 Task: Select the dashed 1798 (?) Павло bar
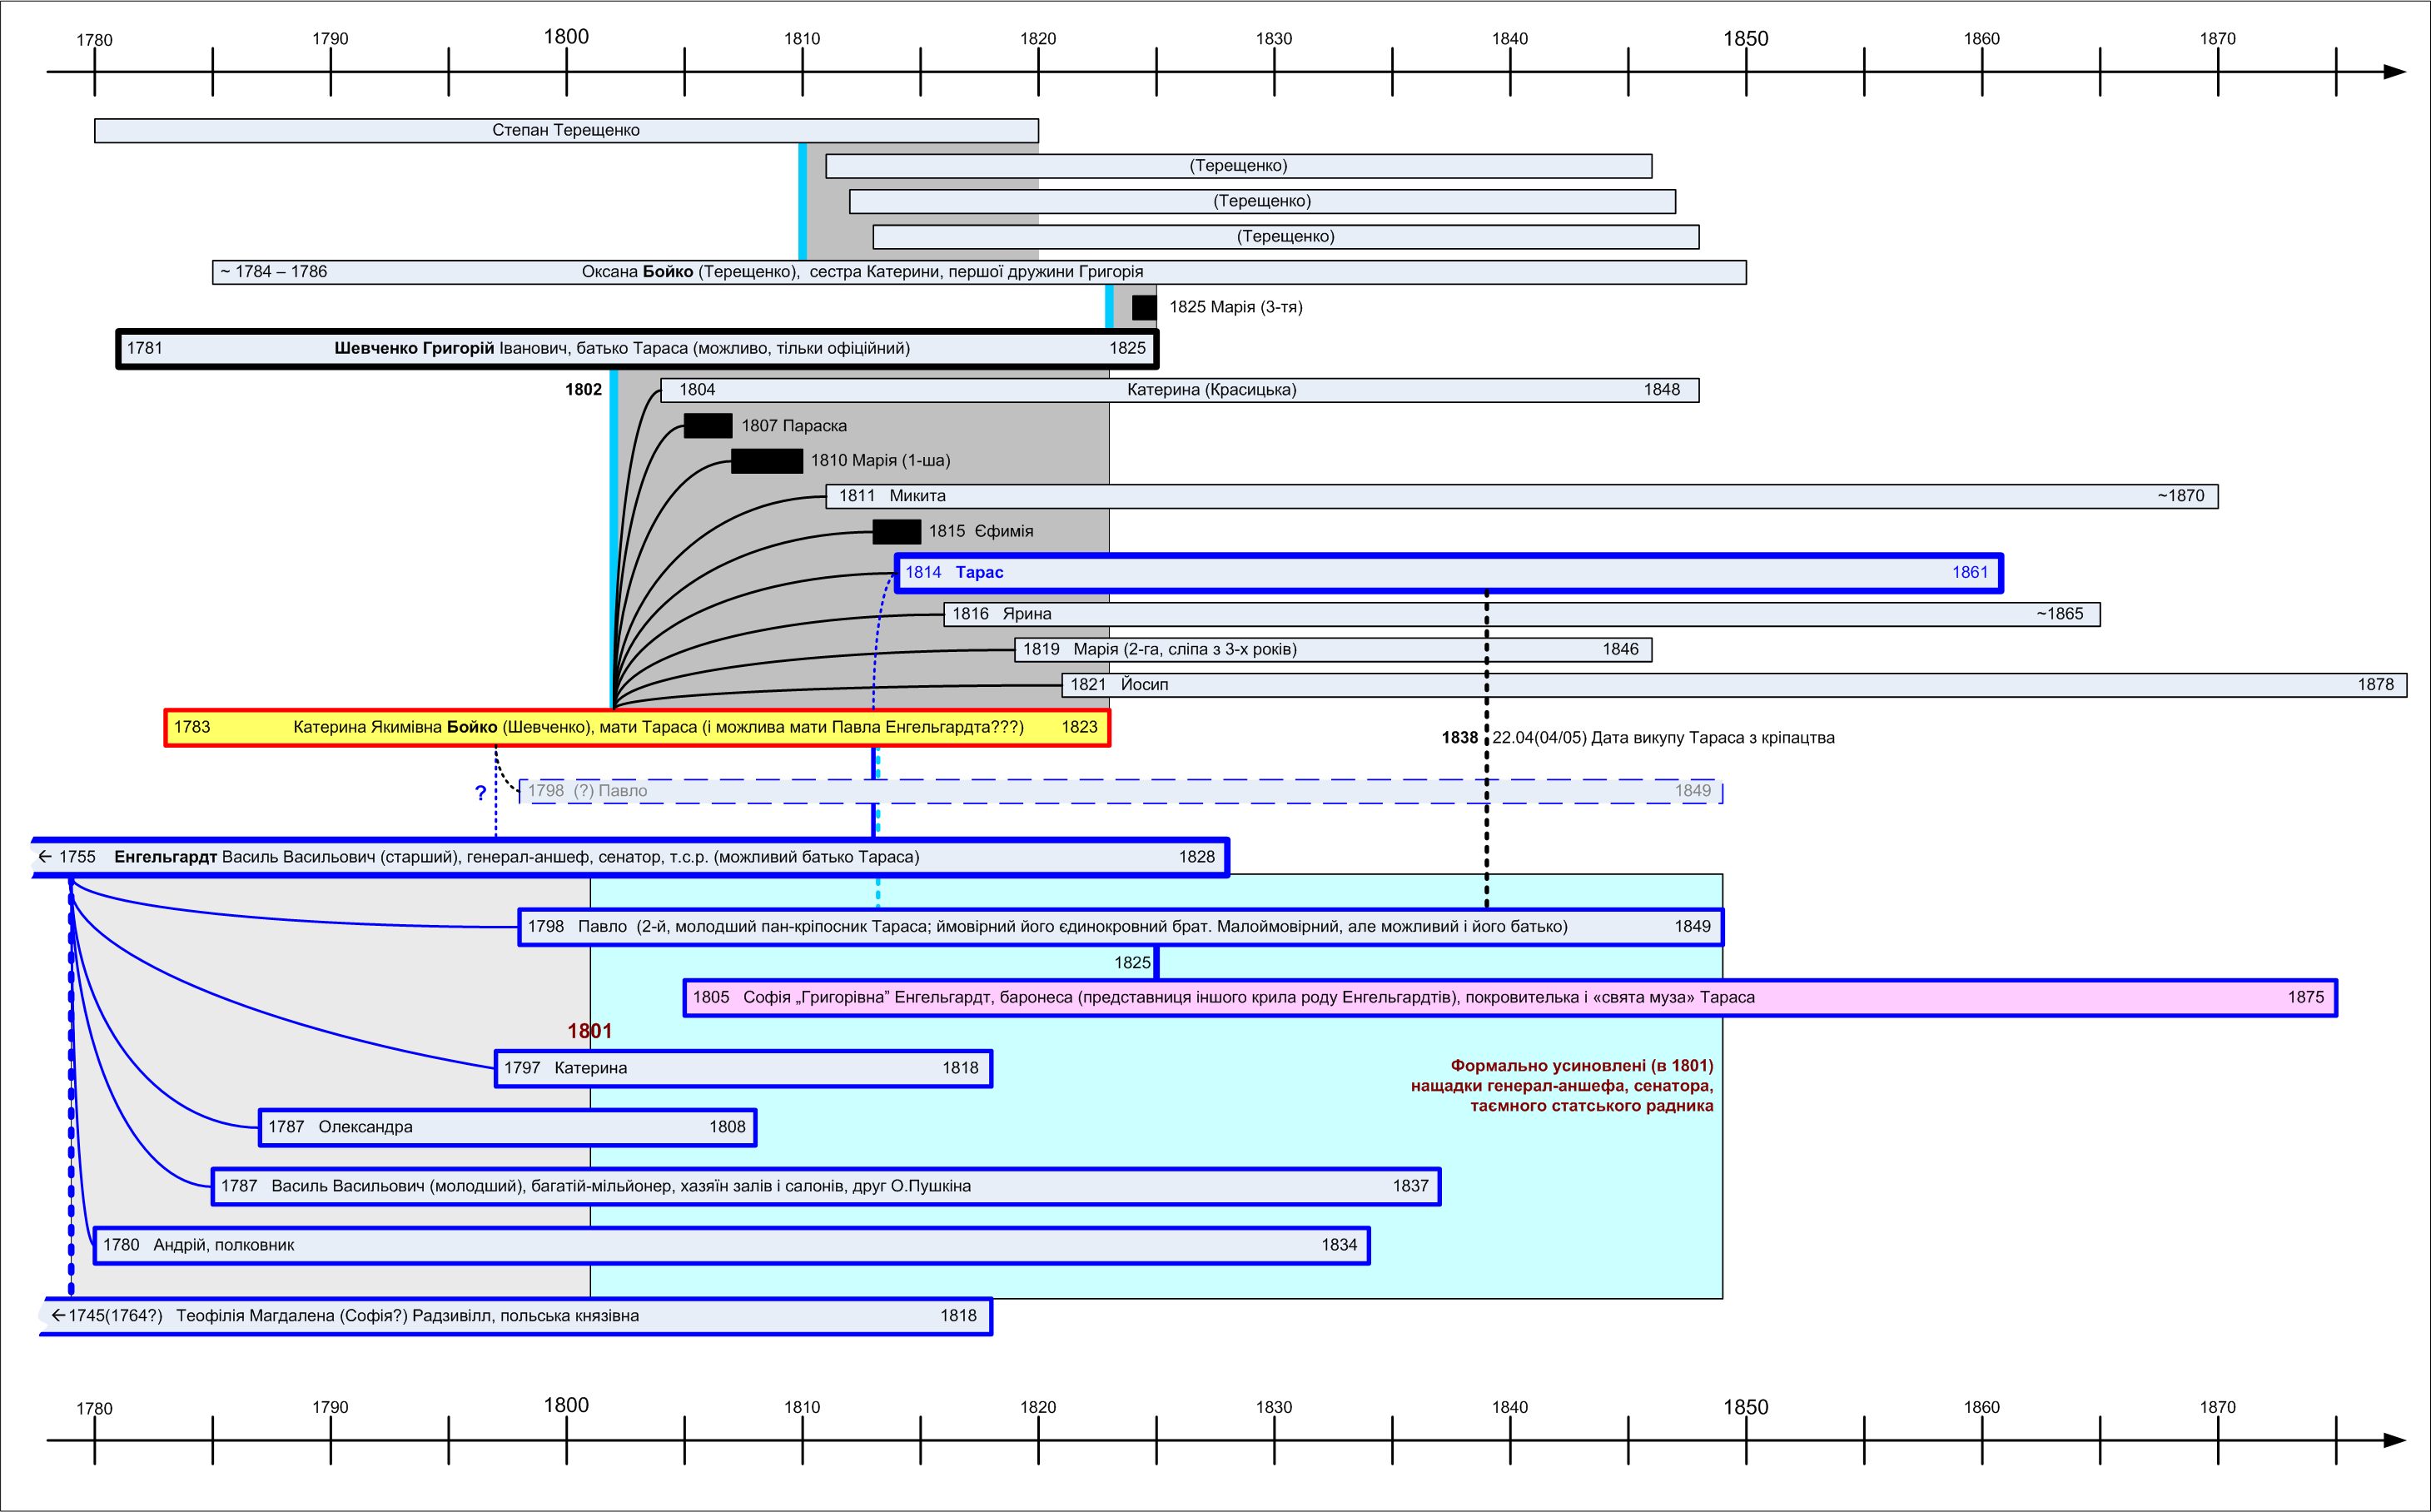click(x=1120, y=792)
